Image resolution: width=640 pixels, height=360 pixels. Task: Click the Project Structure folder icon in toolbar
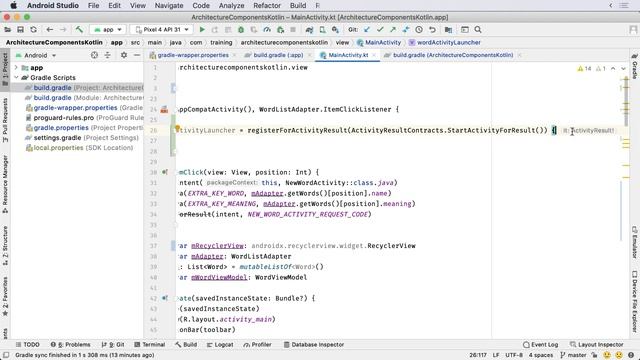[448, 30]
